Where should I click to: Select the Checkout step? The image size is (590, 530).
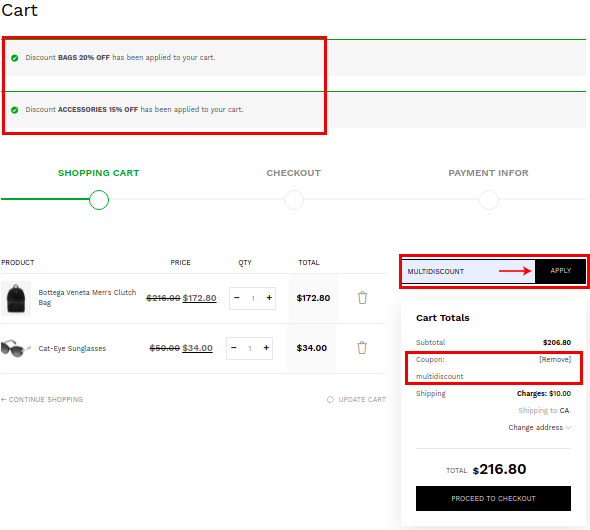click(293, 173)
